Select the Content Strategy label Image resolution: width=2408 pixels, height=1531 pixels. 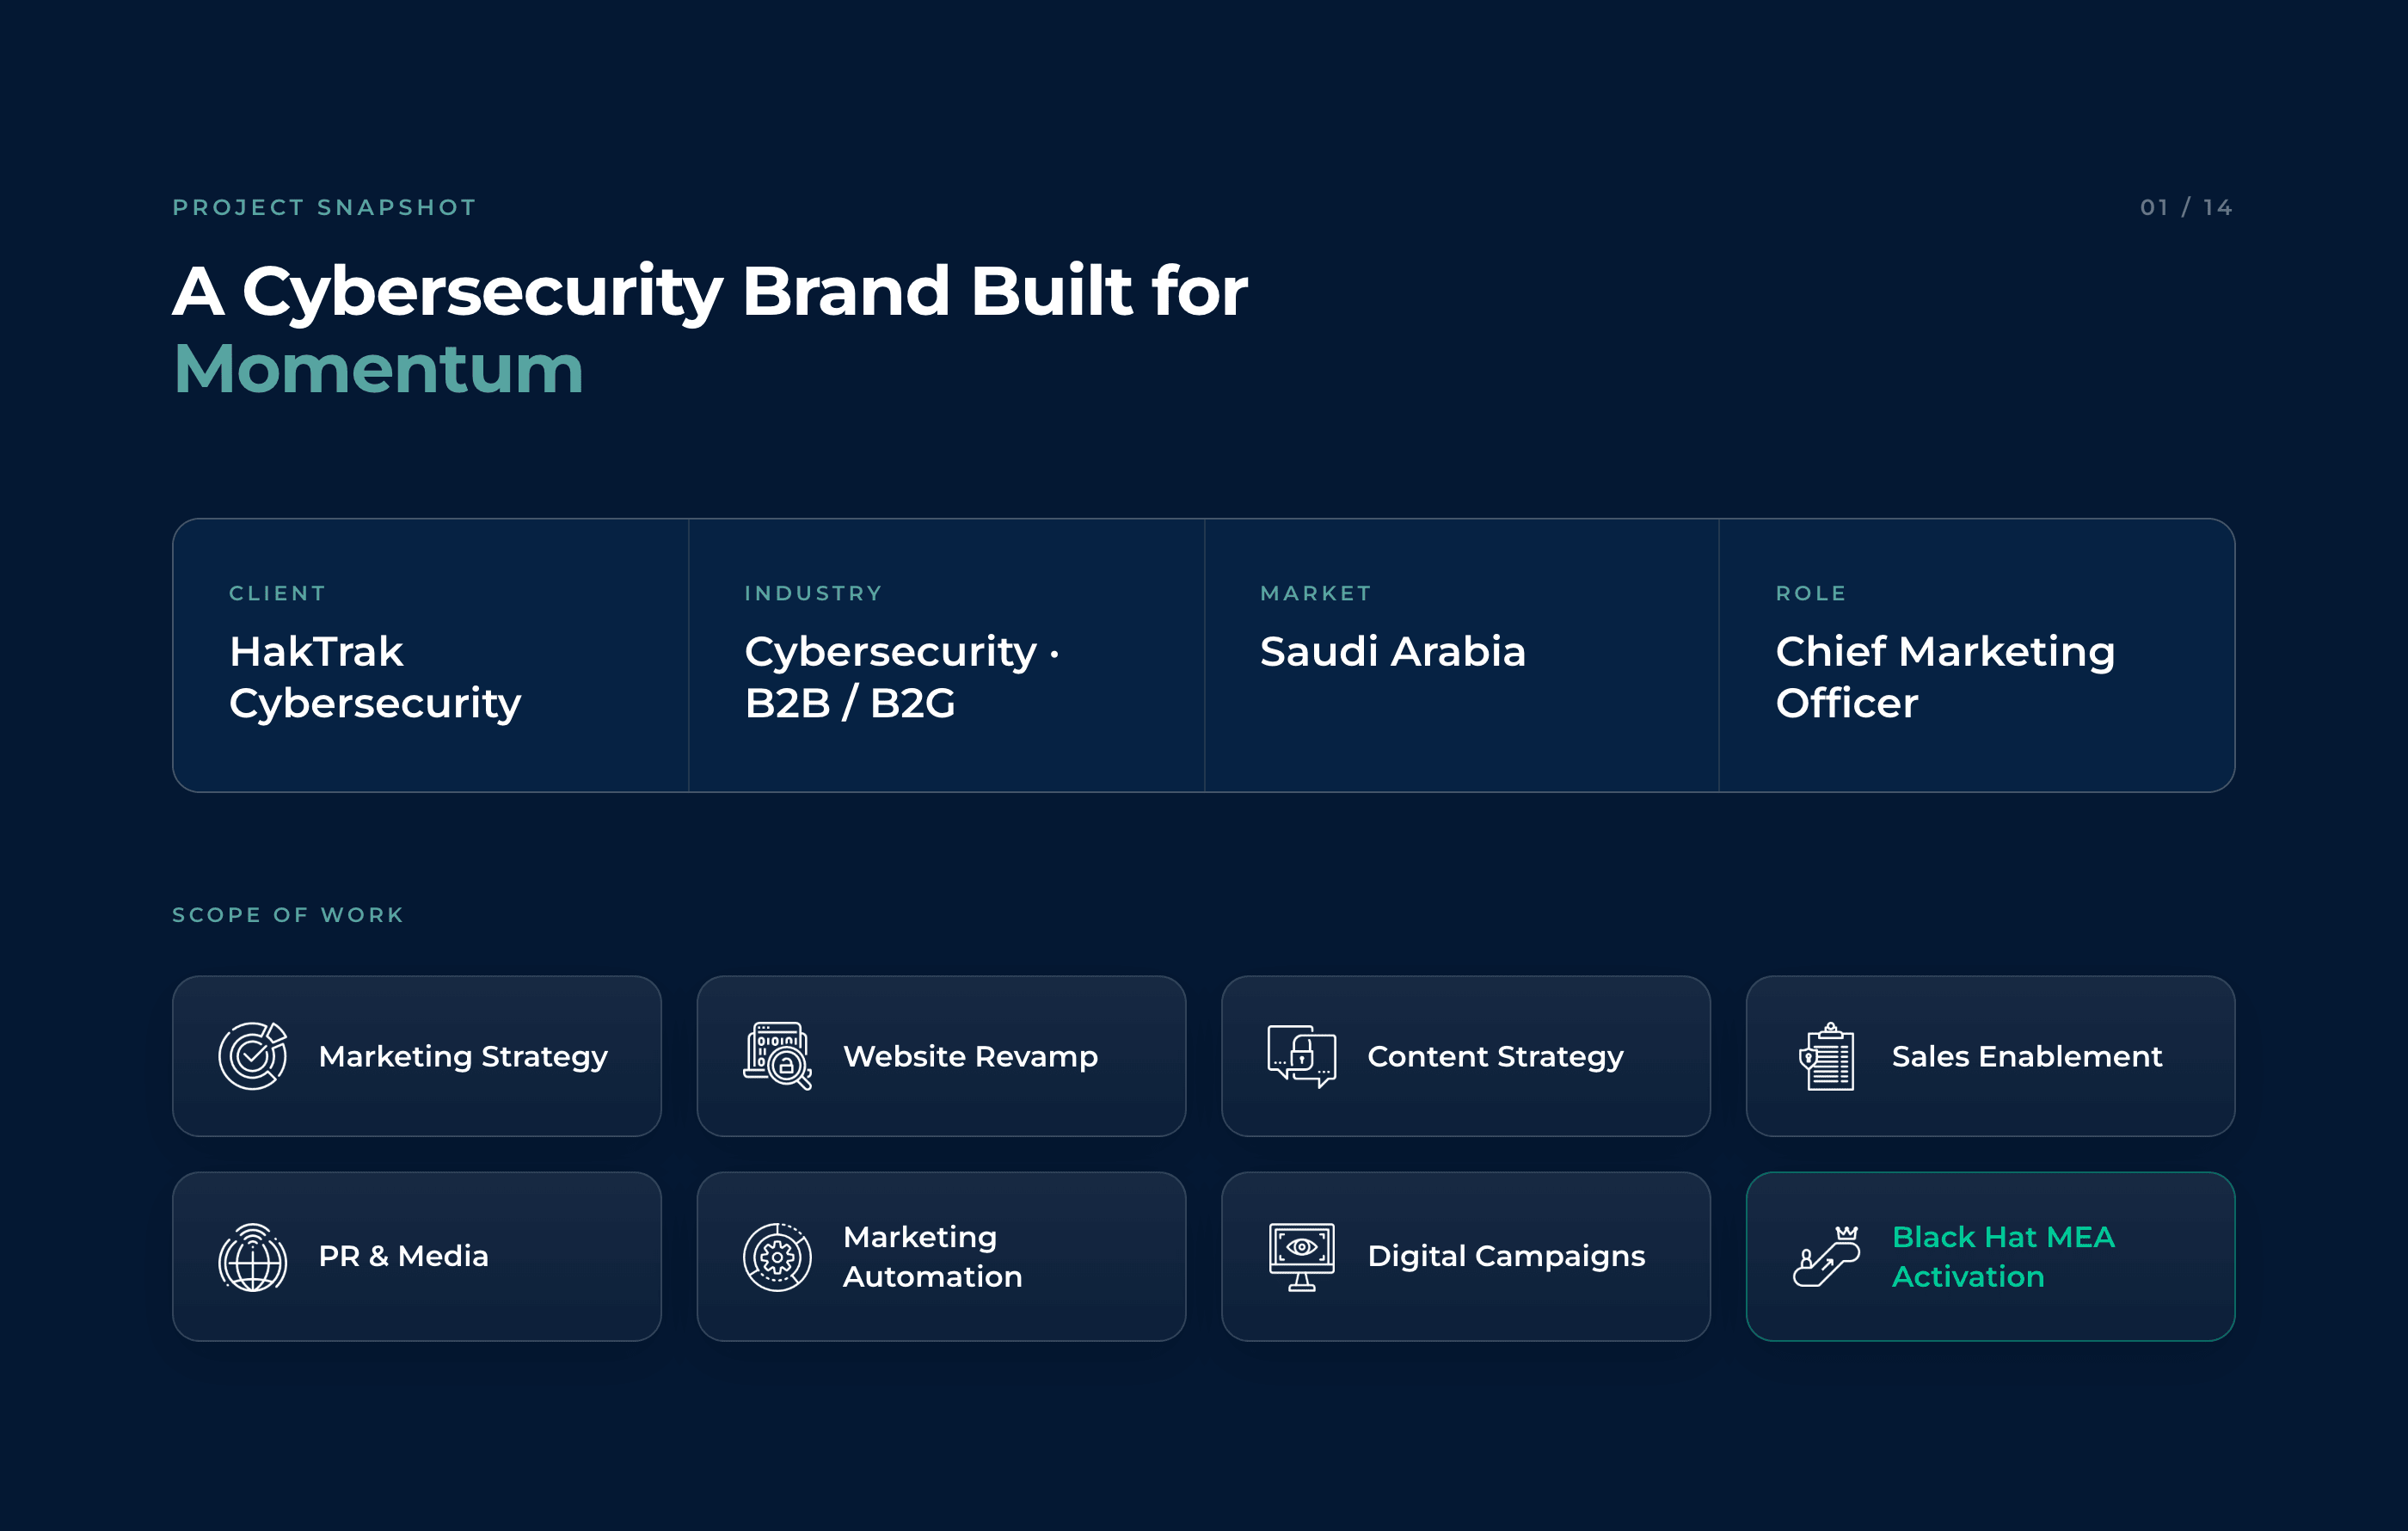point(1495,1057)
